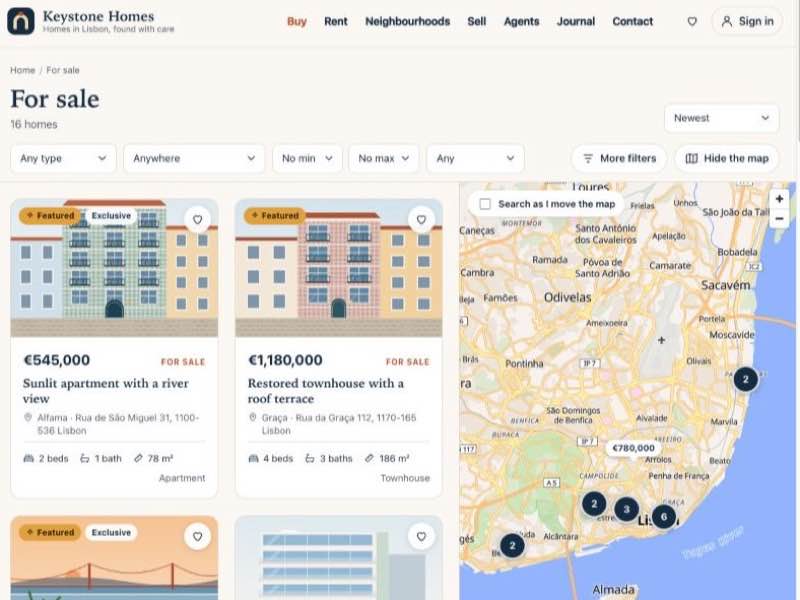Open the Newest sort dropdown
This screenshot has width=800, height=600.
[721, 118]
